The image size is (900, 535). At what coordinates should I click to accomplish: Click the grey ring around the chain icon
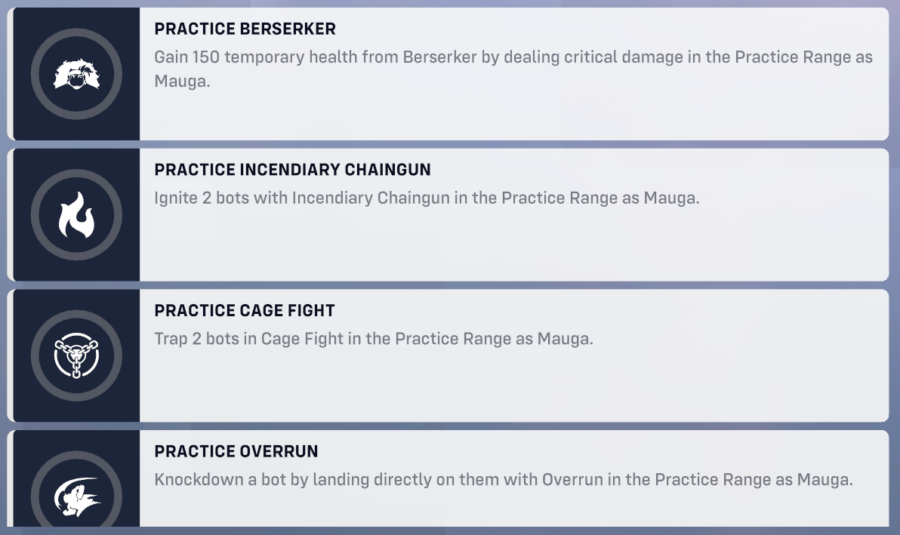[x=38, y=355]
